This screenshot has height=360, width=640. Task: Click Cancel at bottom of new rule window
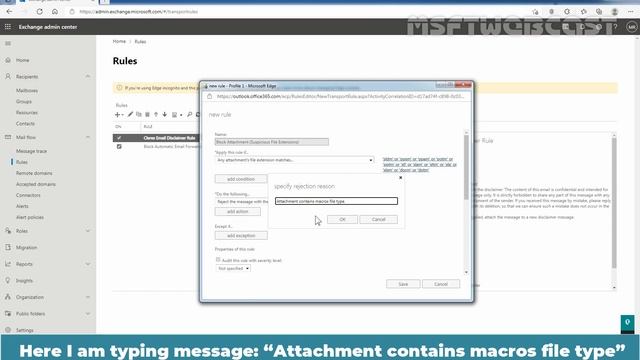click(x=441, y=284)
